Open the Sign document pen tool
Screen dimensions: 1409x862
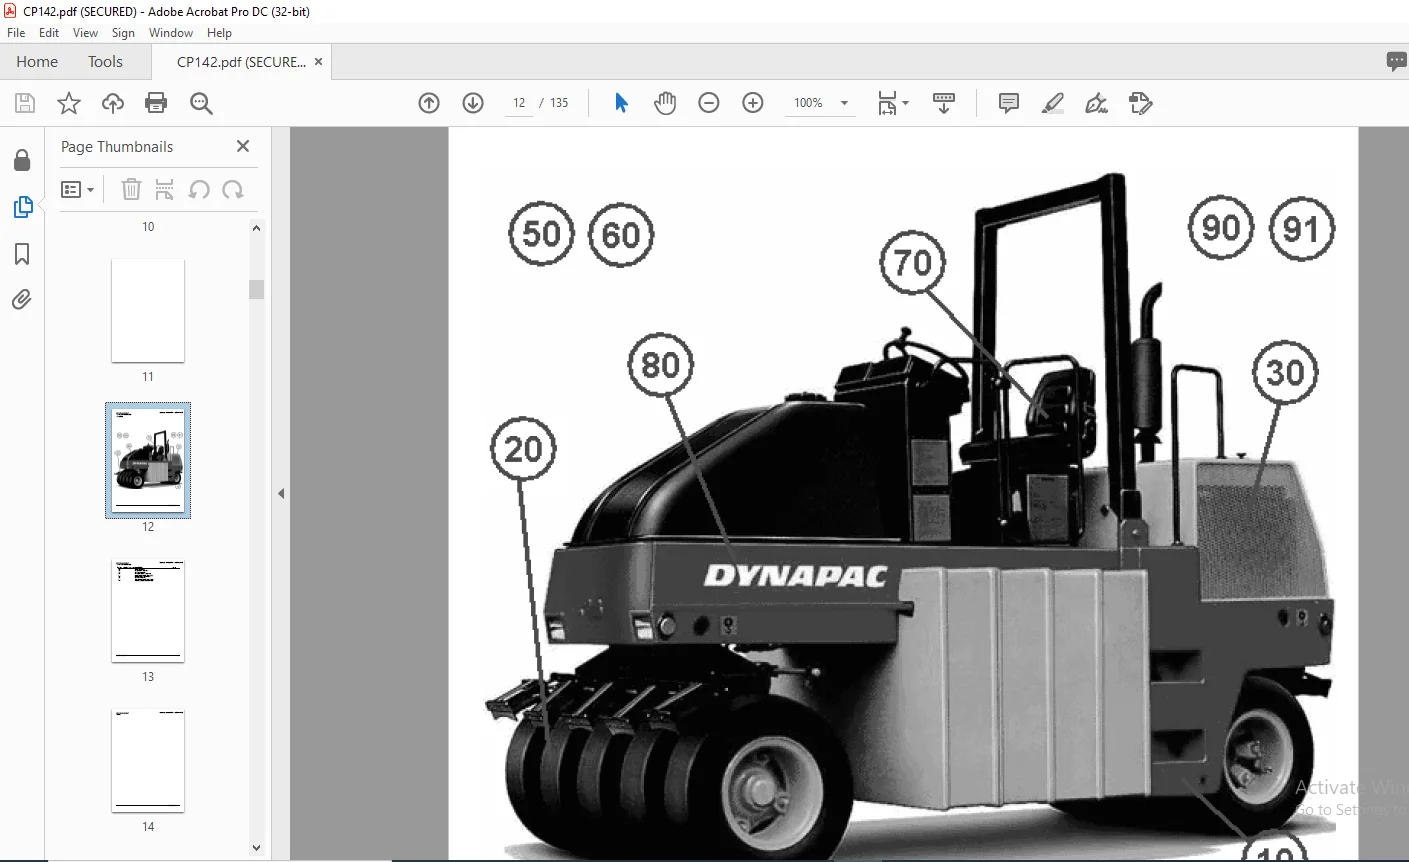(x=1096, y=103)
